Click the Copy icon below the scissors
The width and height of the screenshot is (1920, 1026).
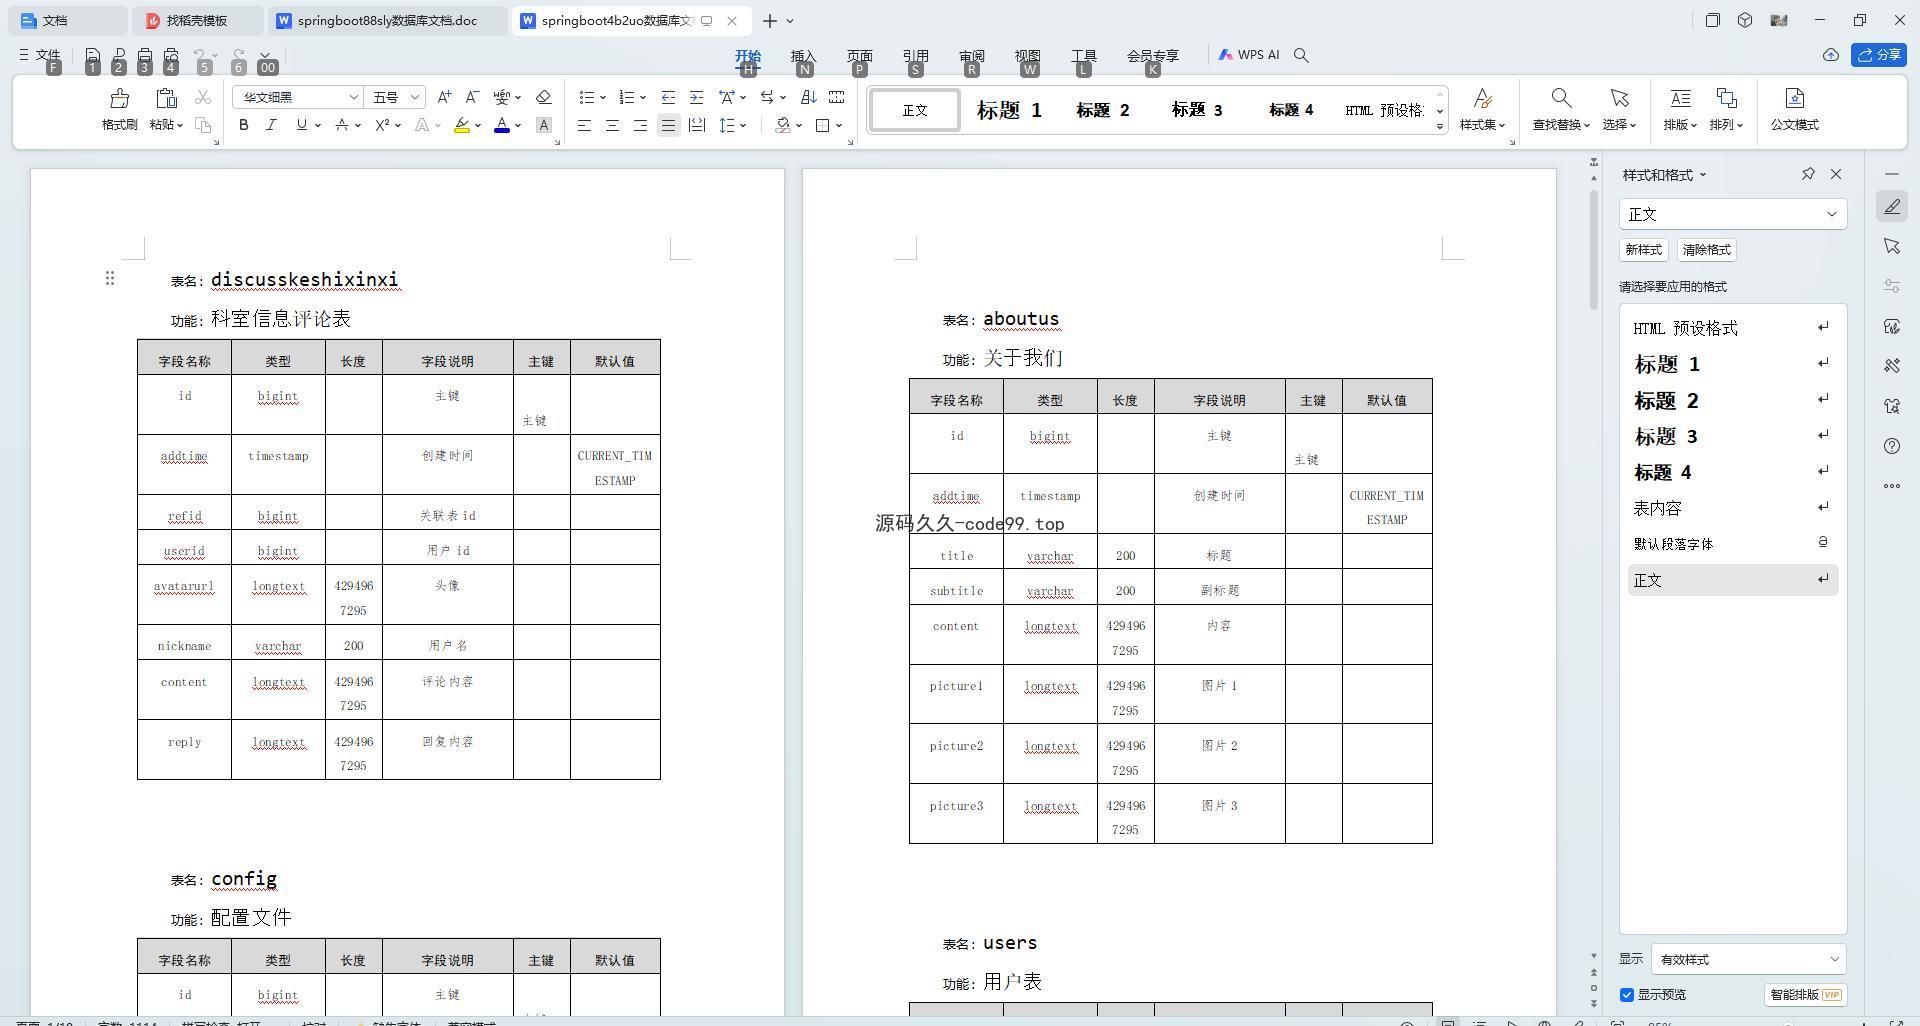203,125
